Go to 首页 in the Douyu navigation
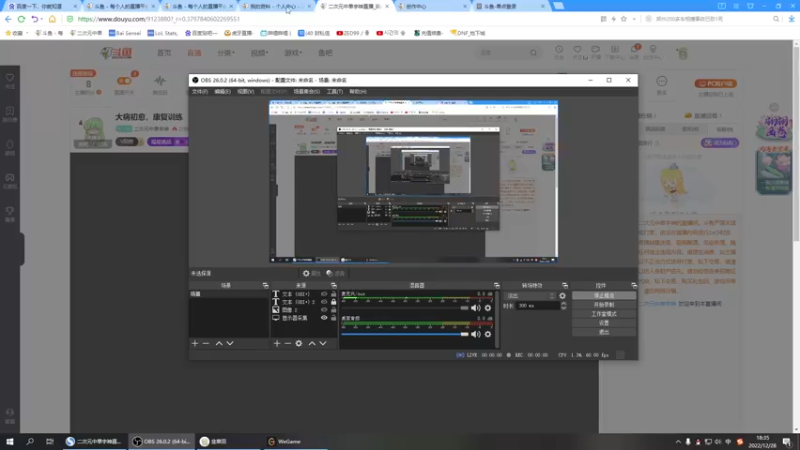This screenshot has height=450, width=800. tap(164, 53)
